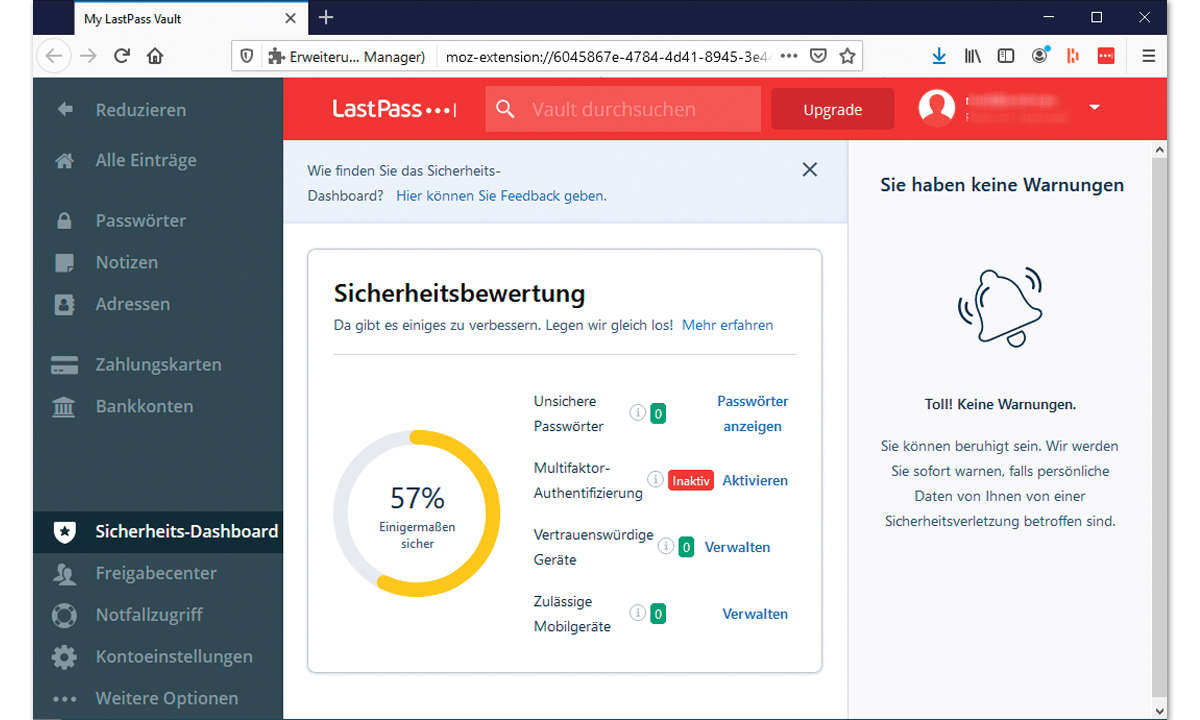This screenshot has height=720, width=1200.
Task: Click the Zahlungskarten card icon
Action: (64, 365)
